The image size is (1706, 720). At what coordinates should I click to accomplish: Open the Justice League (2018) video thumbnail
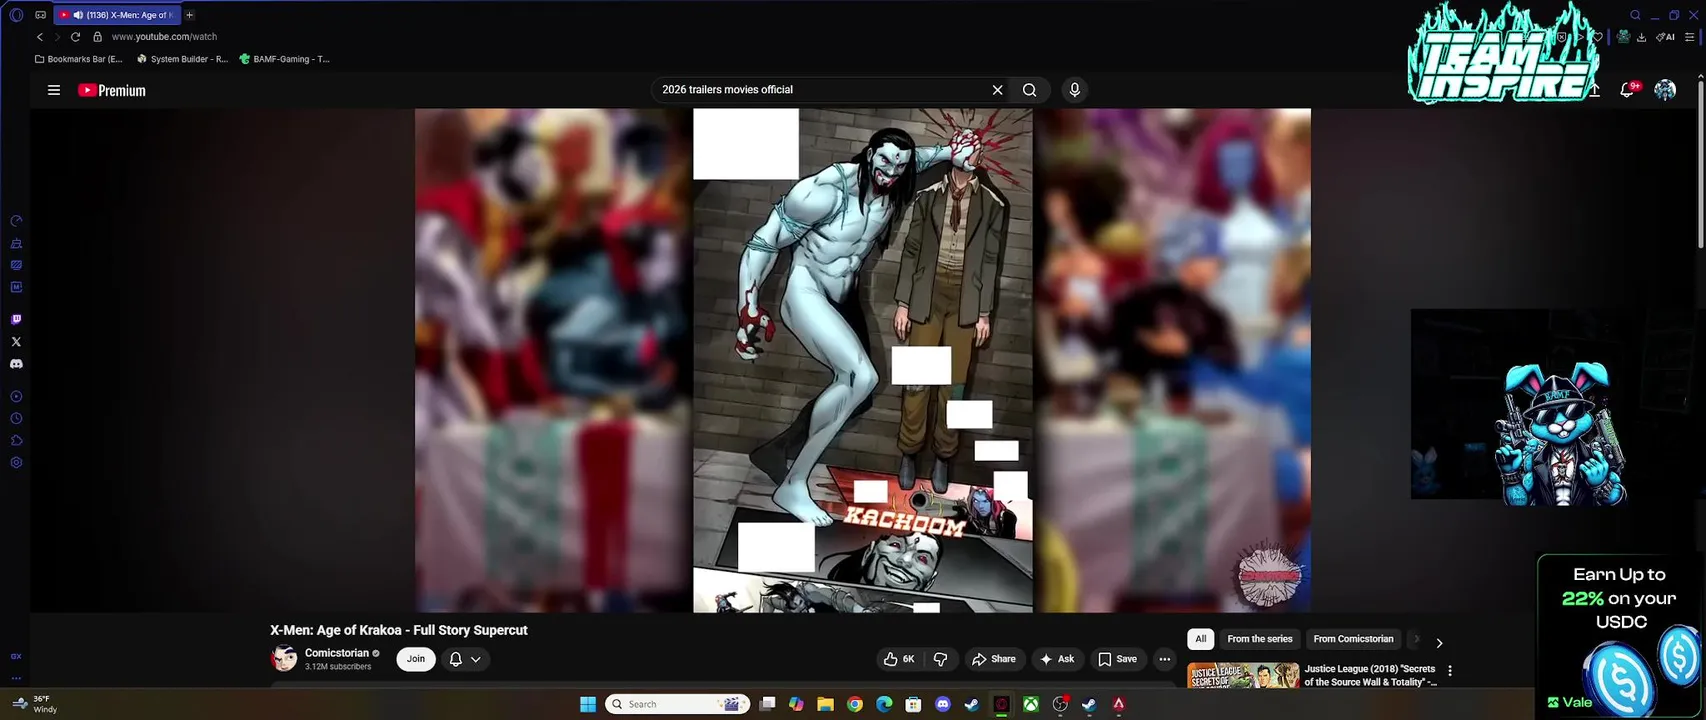click(x=1243, y=676)
